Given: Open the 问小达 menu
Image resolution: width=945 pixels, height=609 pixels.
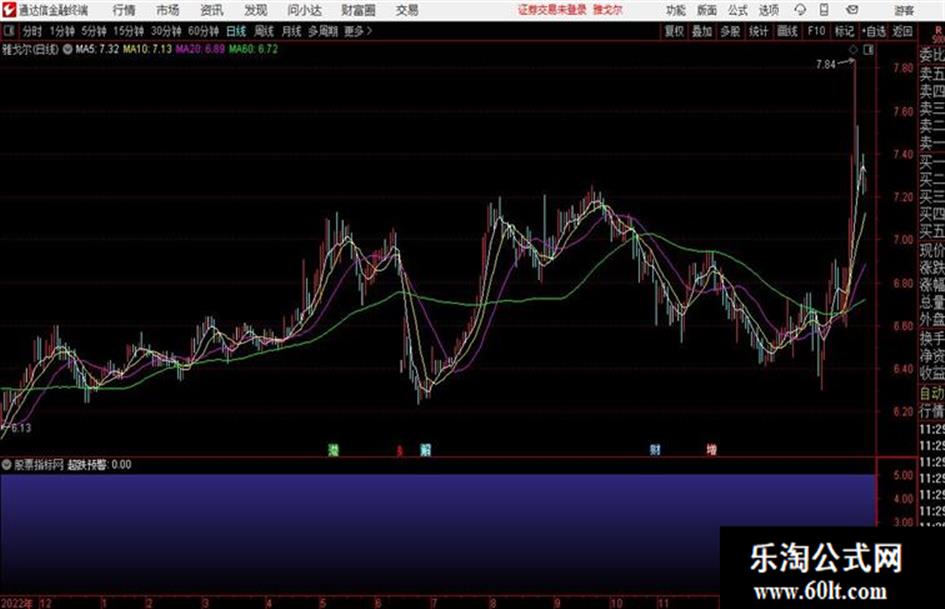Looking at the screenshot, I should point(304,10).
